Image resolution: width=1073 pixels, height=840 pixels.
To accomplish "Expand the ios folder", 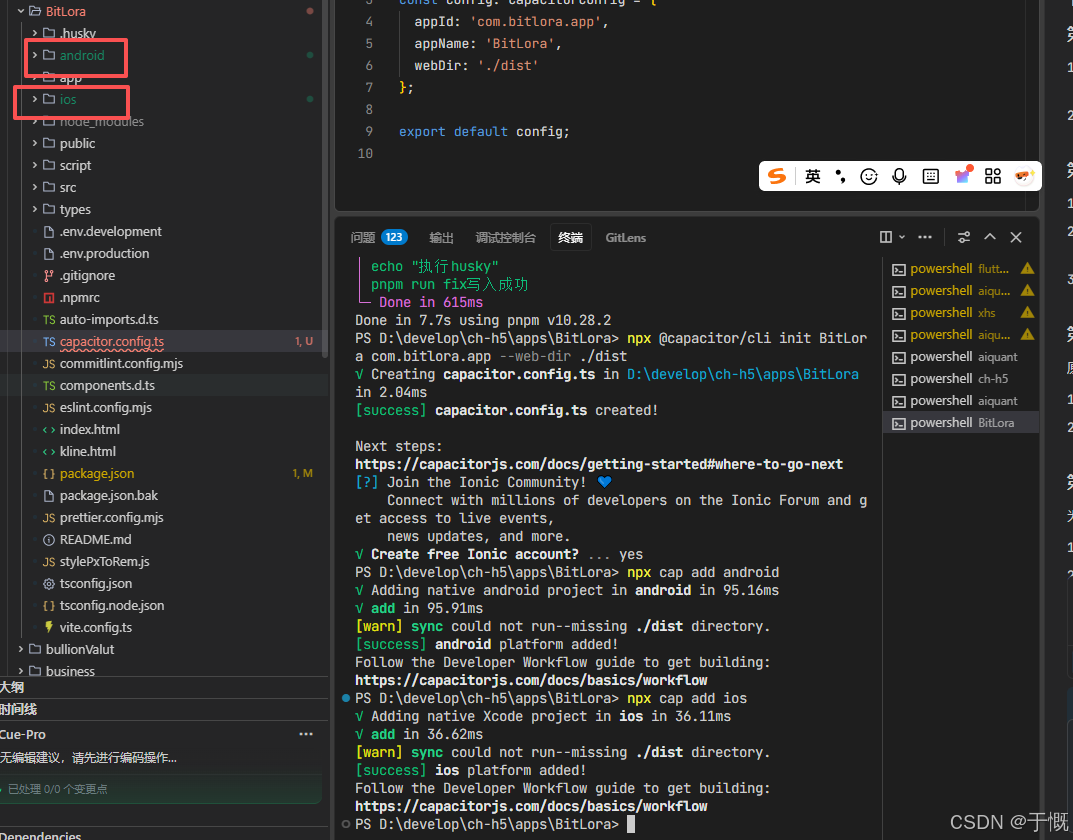I will coord(35,99).
